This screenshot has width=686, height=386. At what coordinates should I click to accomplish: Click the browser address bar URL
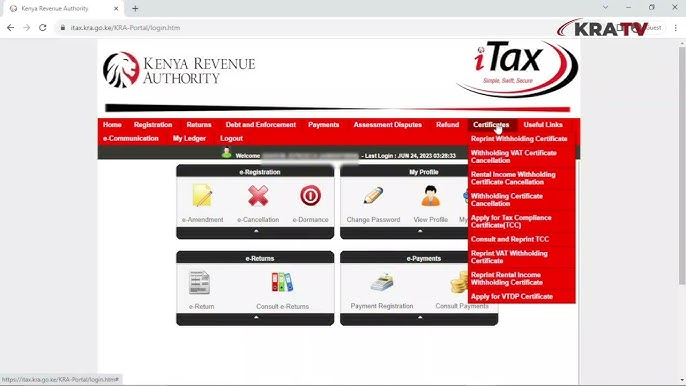[125, 28]
